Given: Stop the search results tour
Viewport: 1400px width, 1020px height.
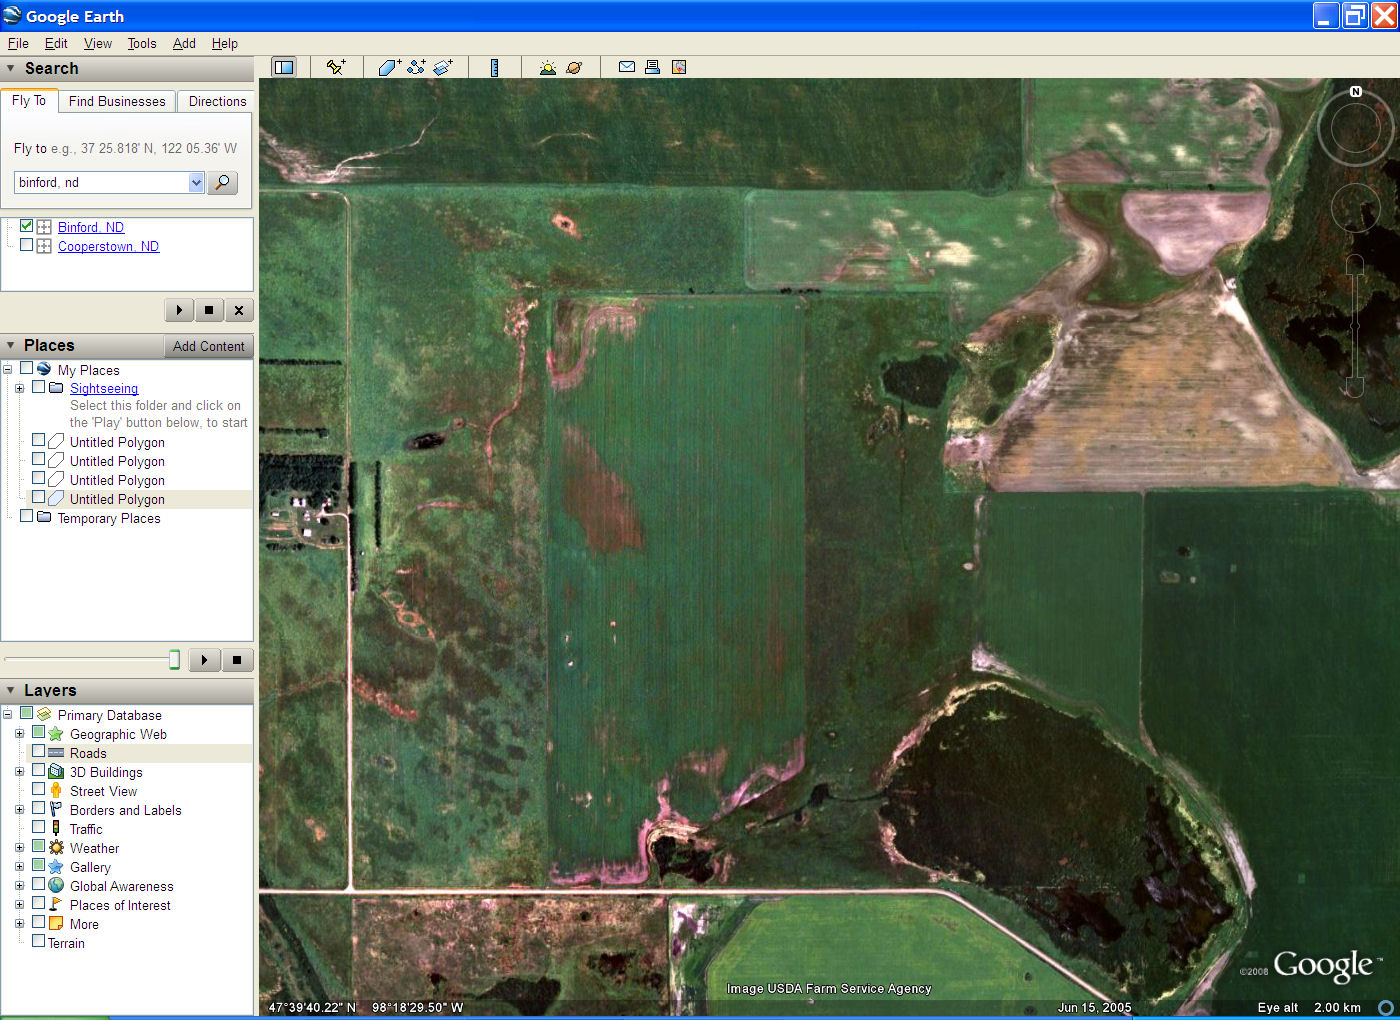Looking at the screenshot, I should [209, 310].
